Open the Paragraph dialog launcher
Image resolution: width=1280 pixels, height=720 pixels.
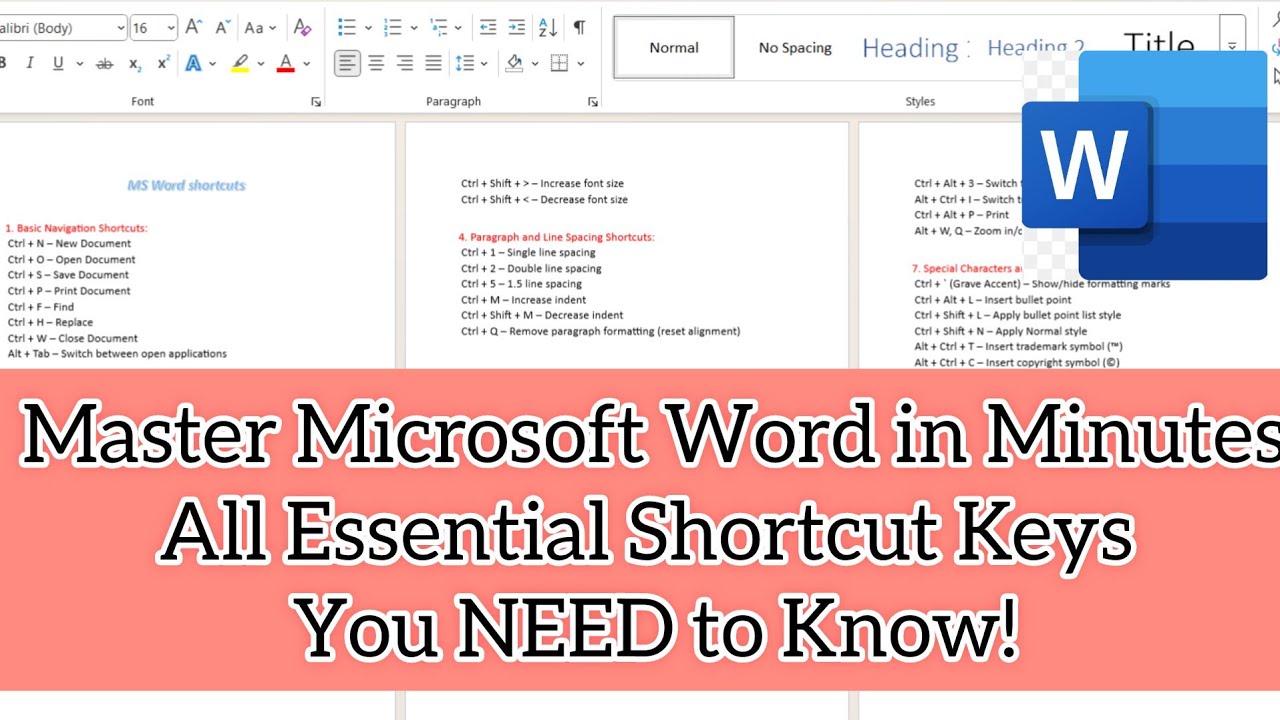coord(593,101)
